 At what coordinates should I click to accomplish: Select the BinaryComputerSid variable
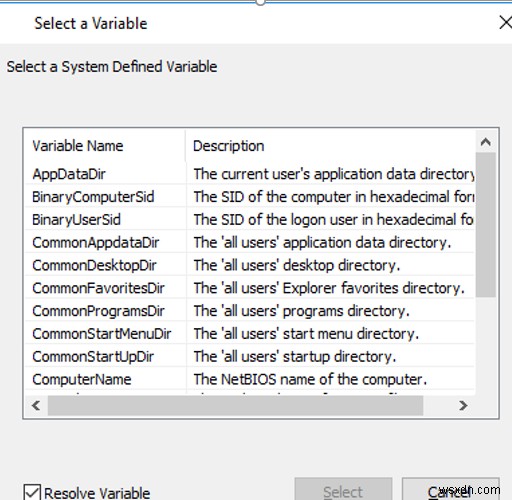click(x=250, y=197)
